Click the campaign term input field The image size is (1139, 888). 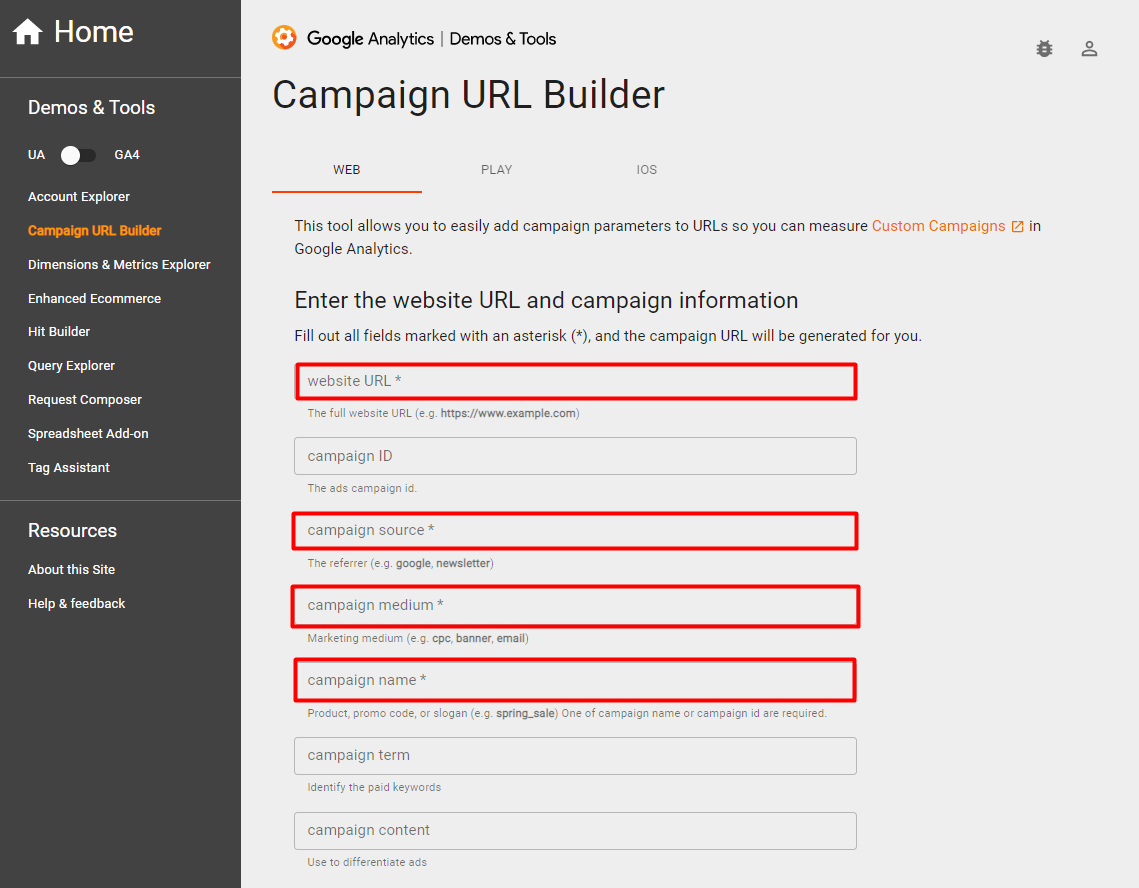575,756
